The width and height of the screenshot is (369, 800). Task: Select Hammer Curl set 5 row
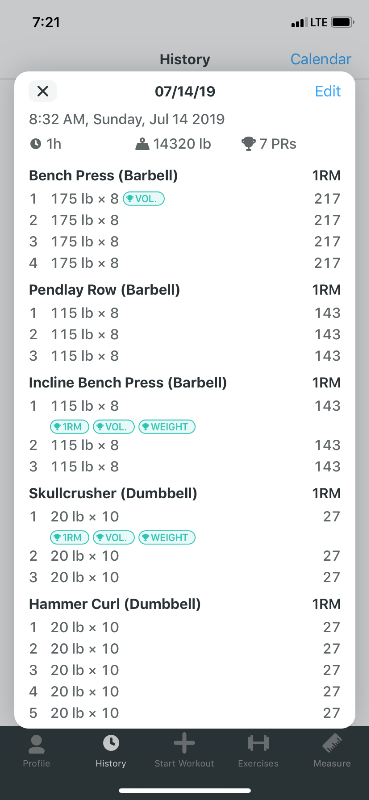click(x=184, y=713)
